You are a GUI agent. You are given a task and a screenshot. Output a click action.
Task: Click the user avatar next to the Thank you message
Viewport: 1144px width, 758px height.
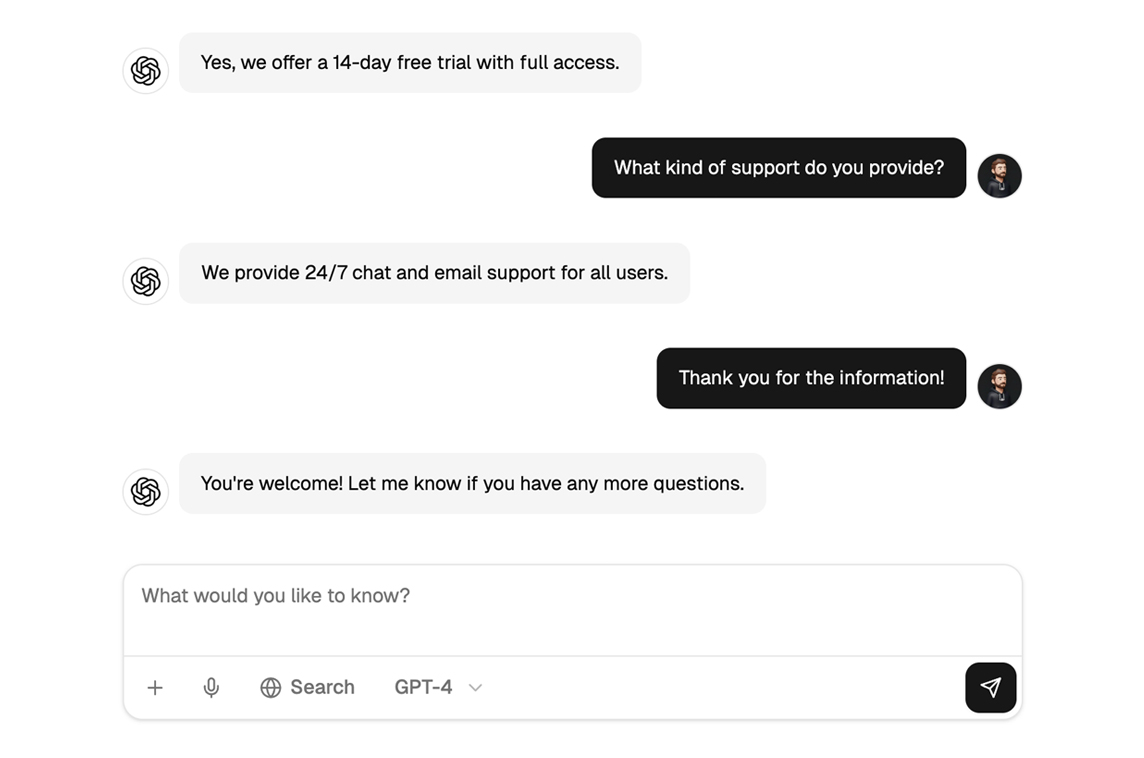click(999, 386)
